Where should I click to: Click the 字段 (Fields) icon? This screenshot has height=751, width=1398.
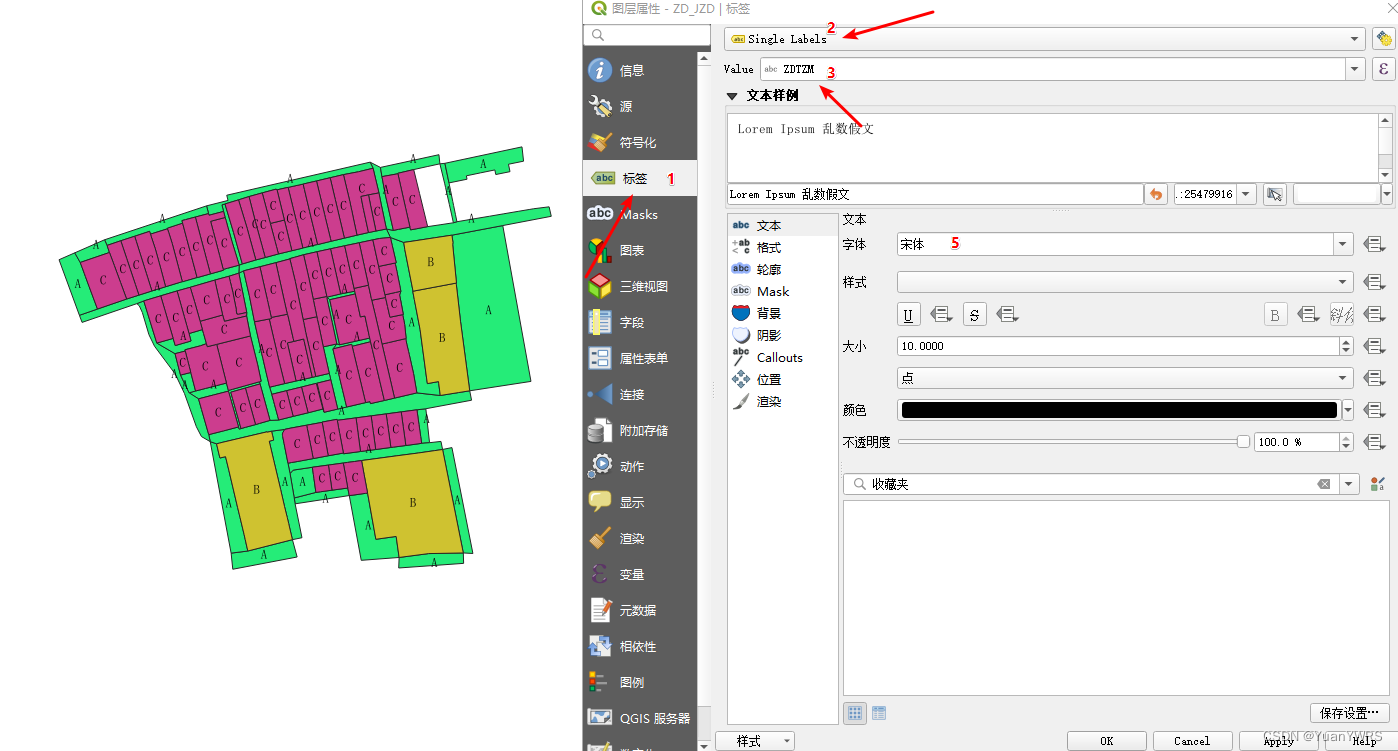click(x=600, y=322)
